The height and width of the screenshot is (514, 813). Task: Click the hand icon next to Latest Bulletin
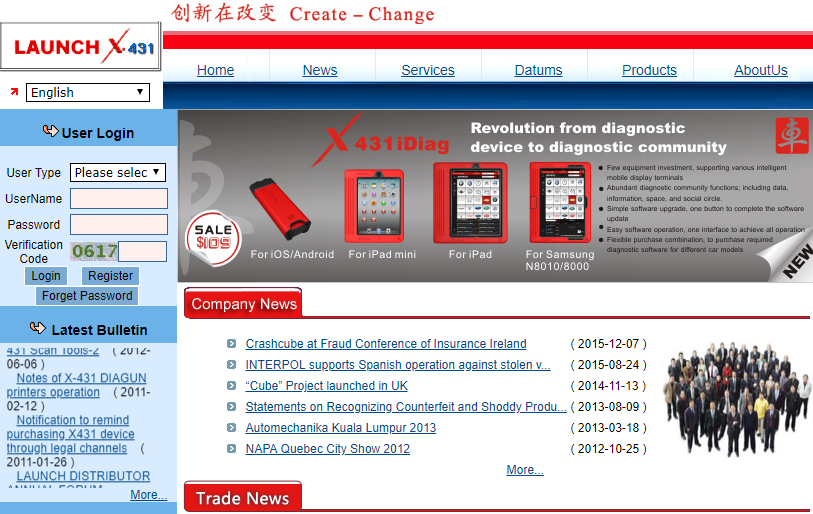pos(38,328)
